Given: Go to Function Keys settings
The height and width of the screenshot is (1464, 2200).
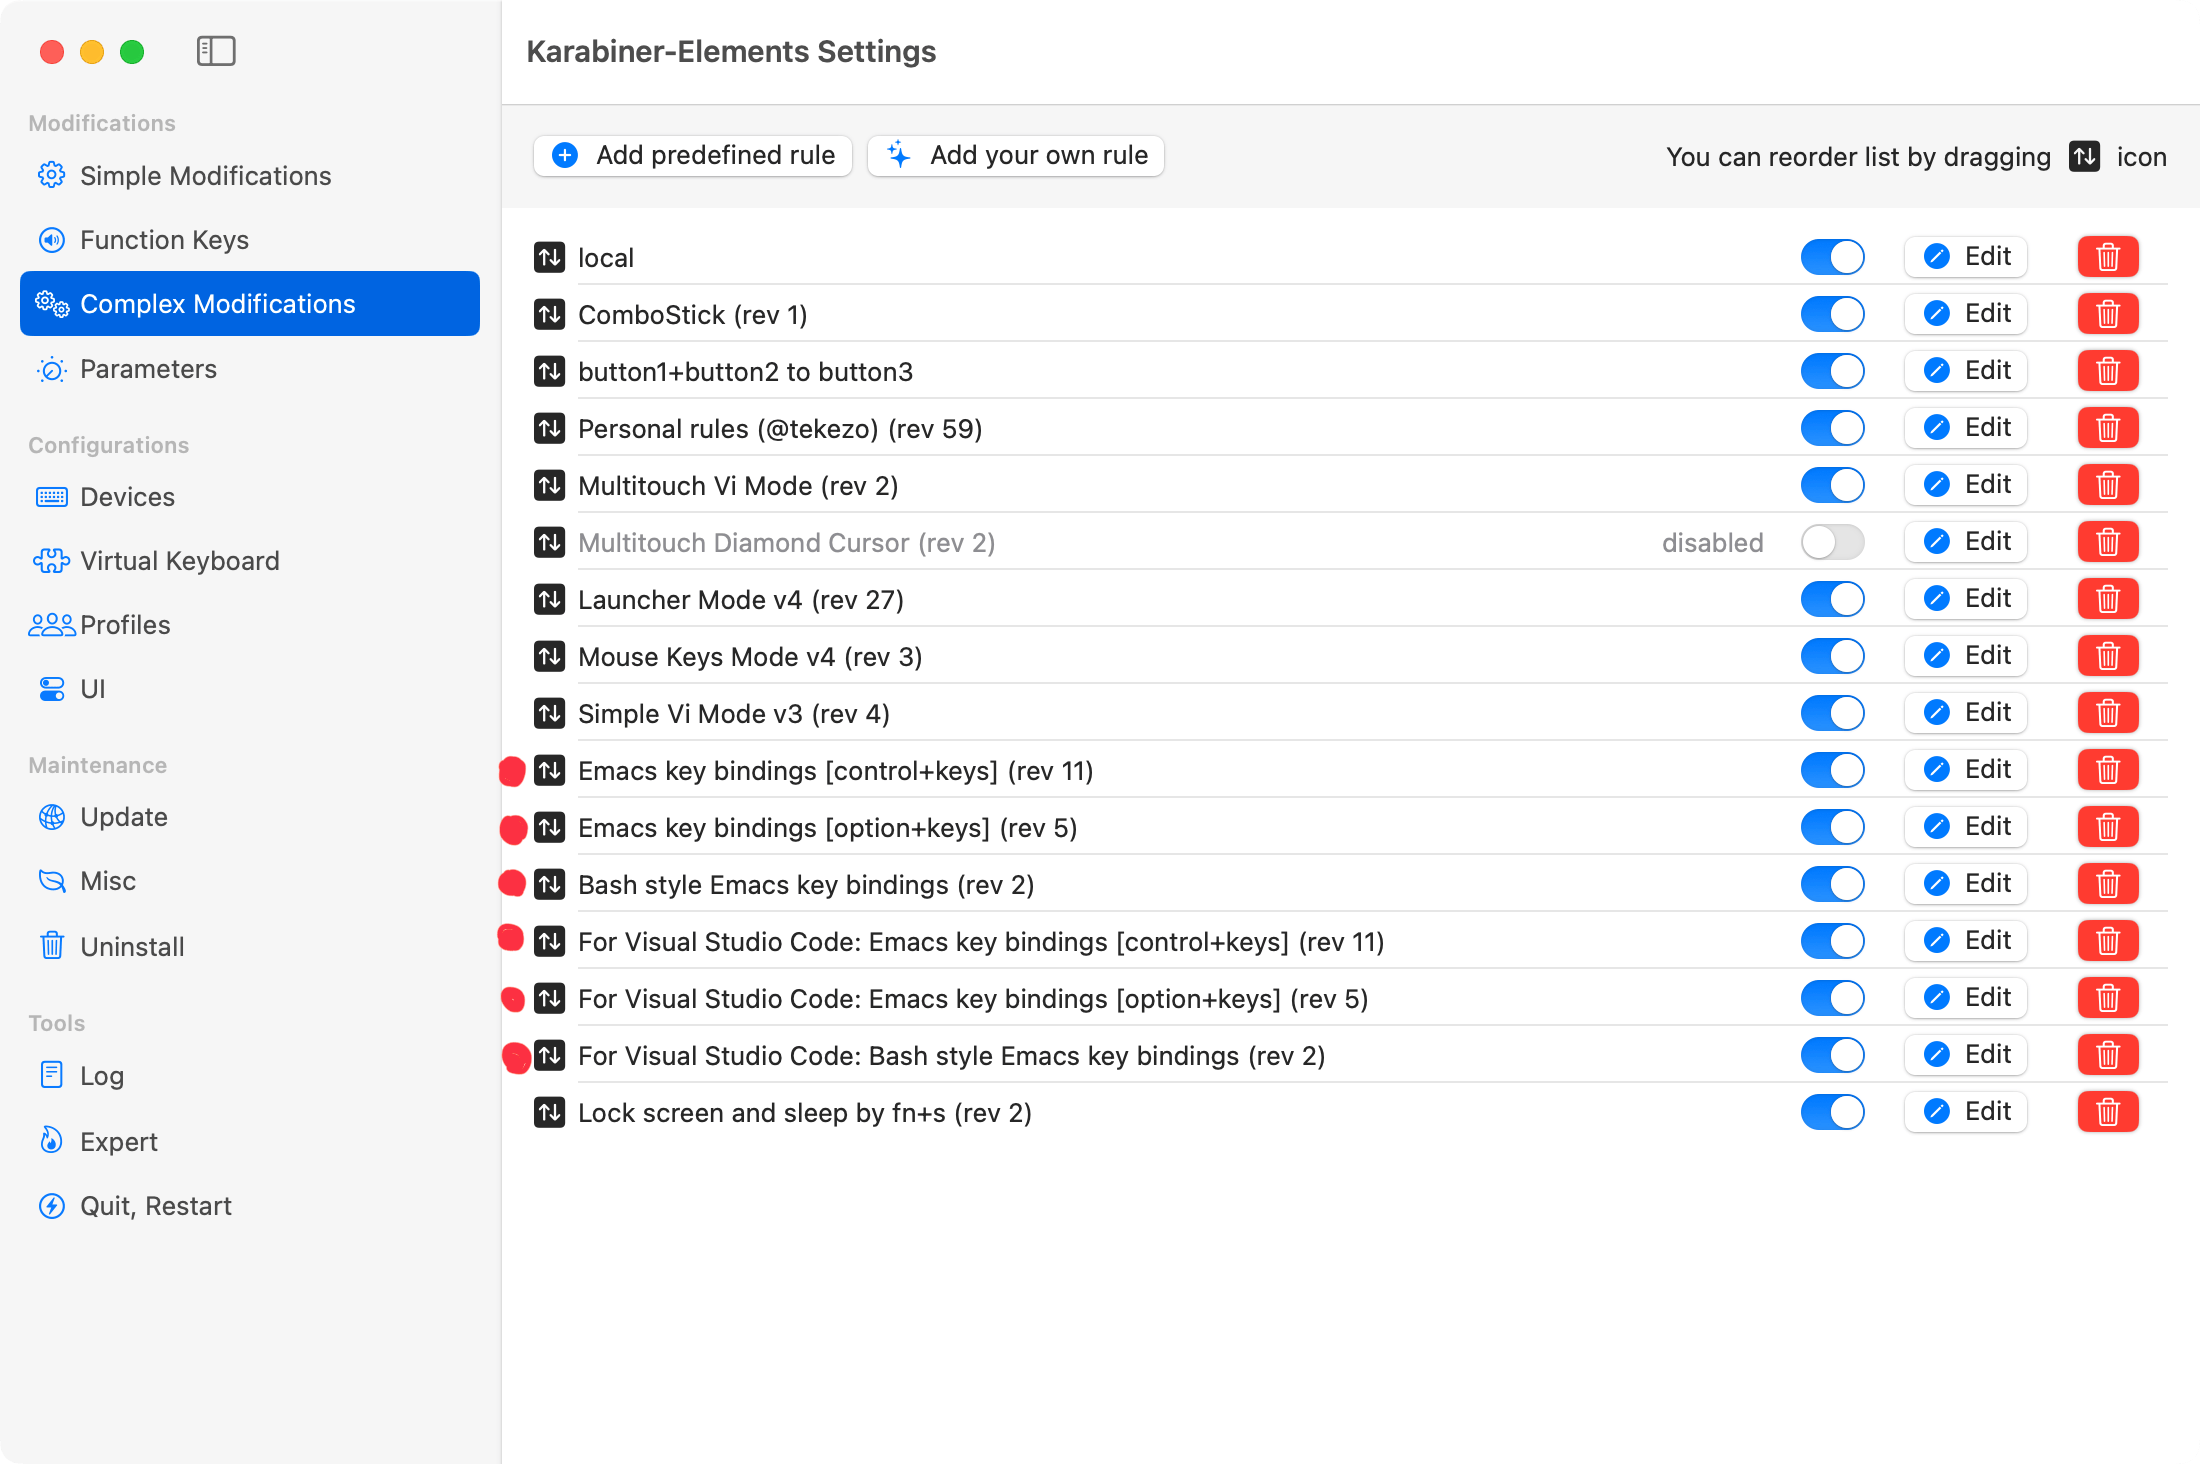Looking at the screenshot, I should pos(250,240).
